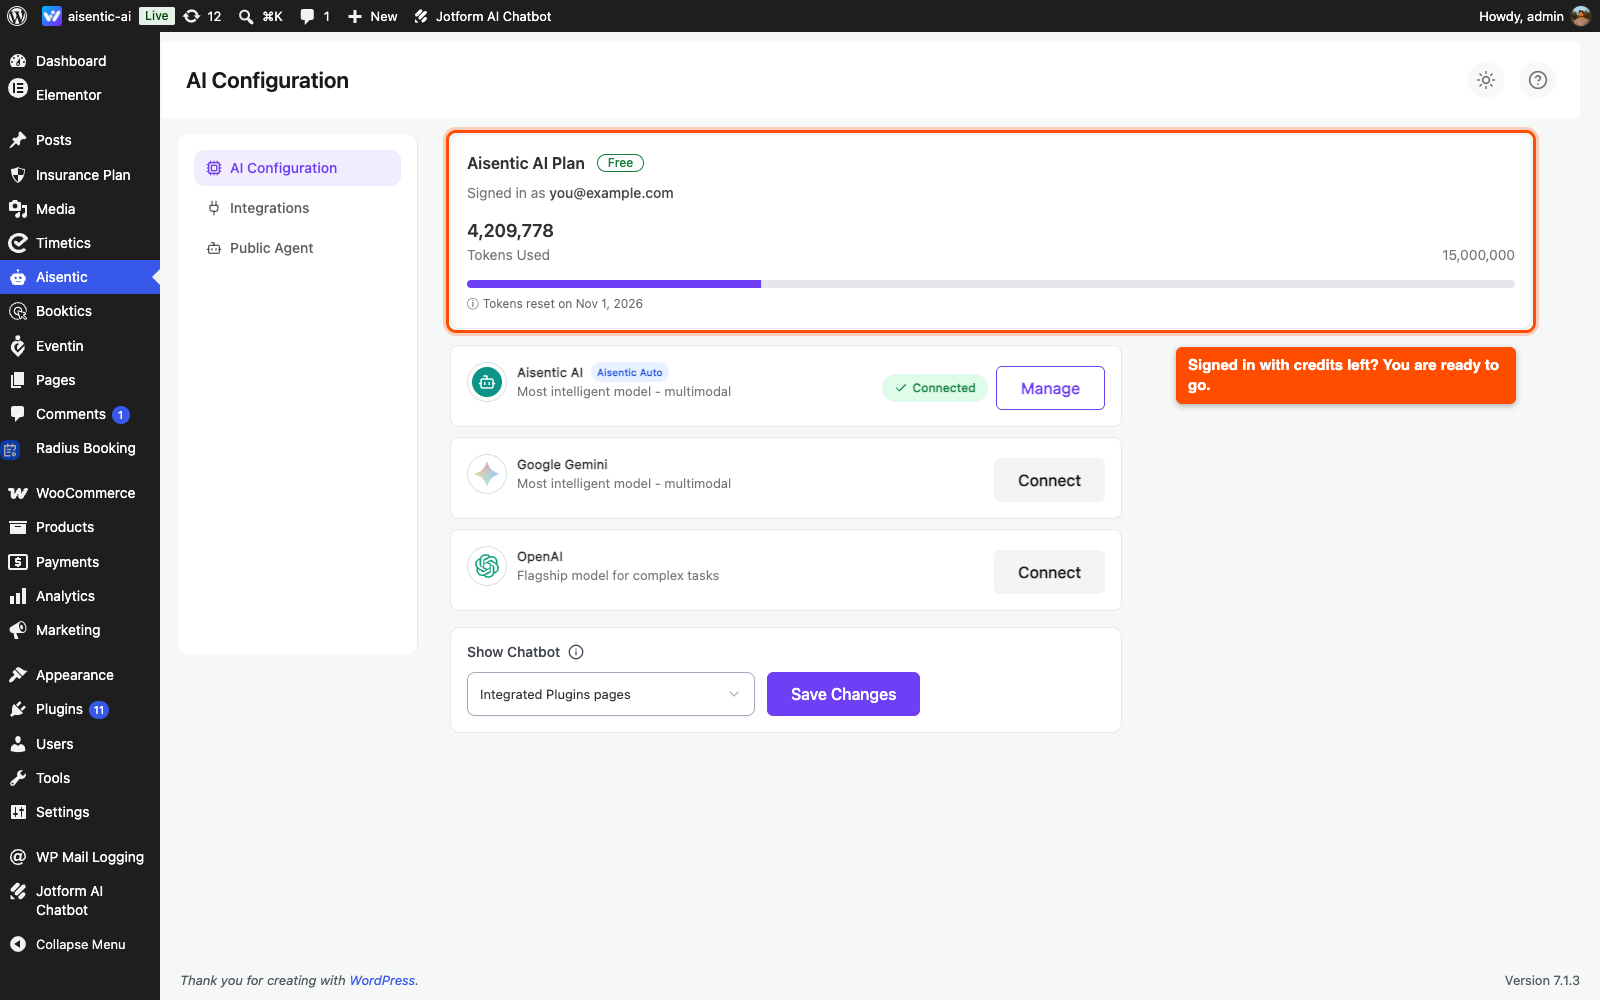Open aisentic-ai site name in admin bar
The image size is (1600, 1000).
click(x=87, y=16)
